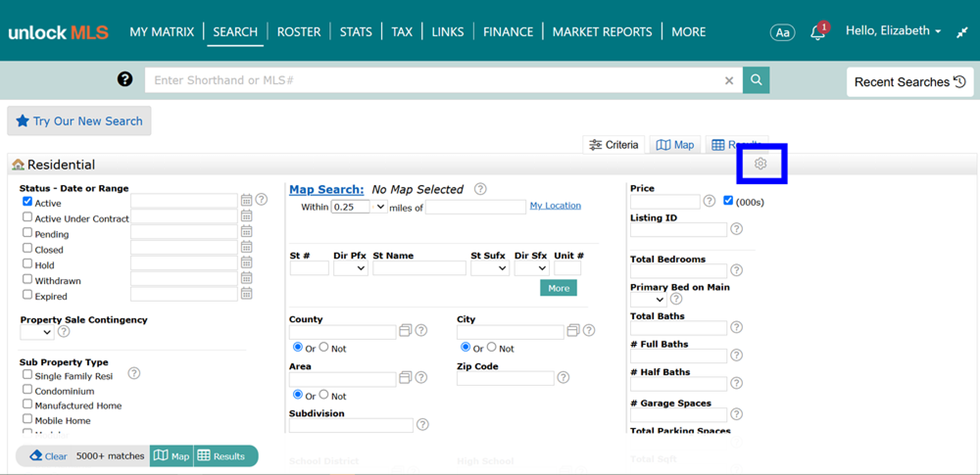Select the Or radio under Area
The image size is (980, 475).
[298, 394]
